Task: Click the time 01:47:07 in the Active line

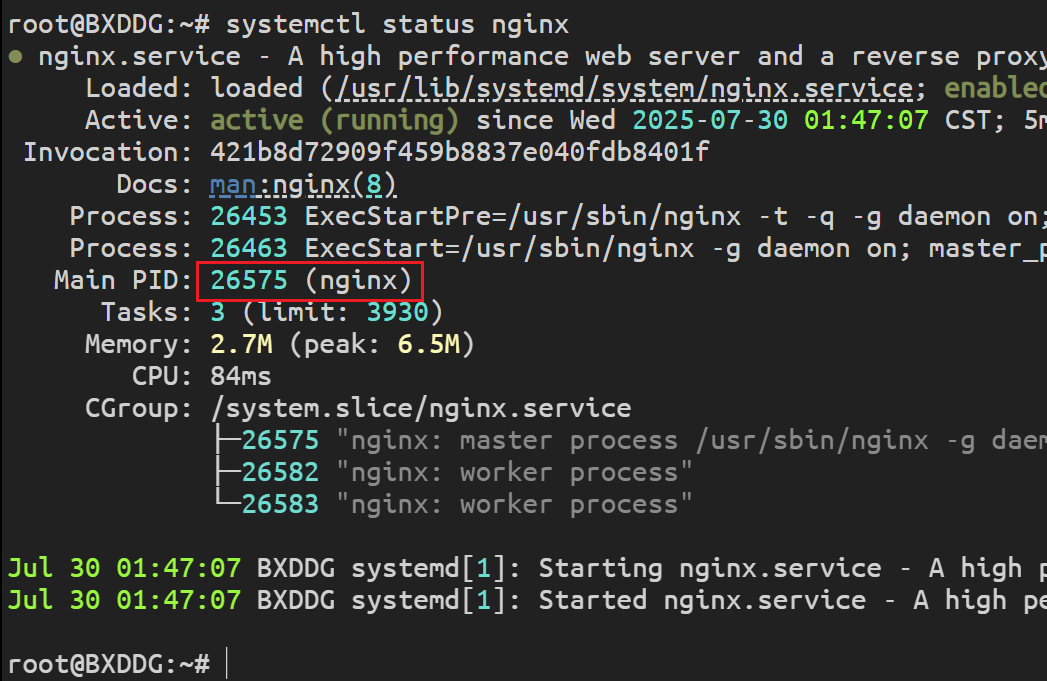Action: click(866, 121)
